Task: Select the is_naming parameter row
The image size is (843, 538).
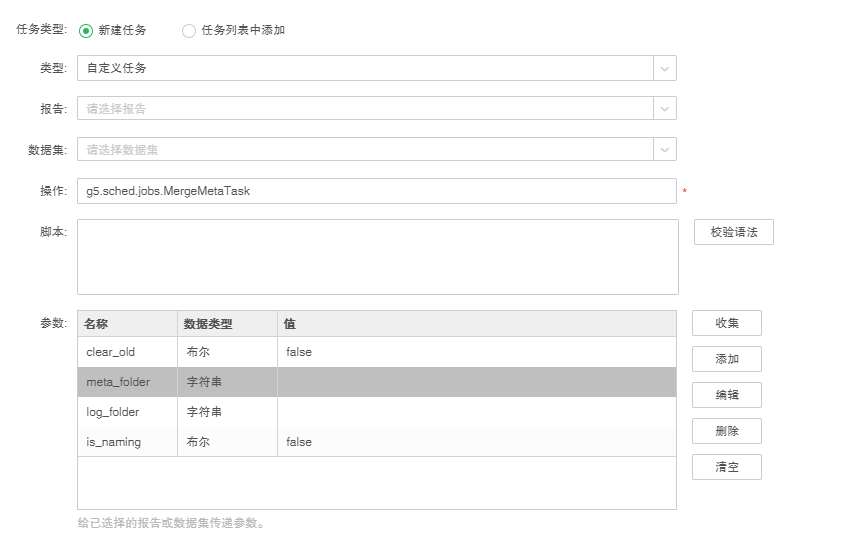Action: pyautogui.click(x=376, y=442)
